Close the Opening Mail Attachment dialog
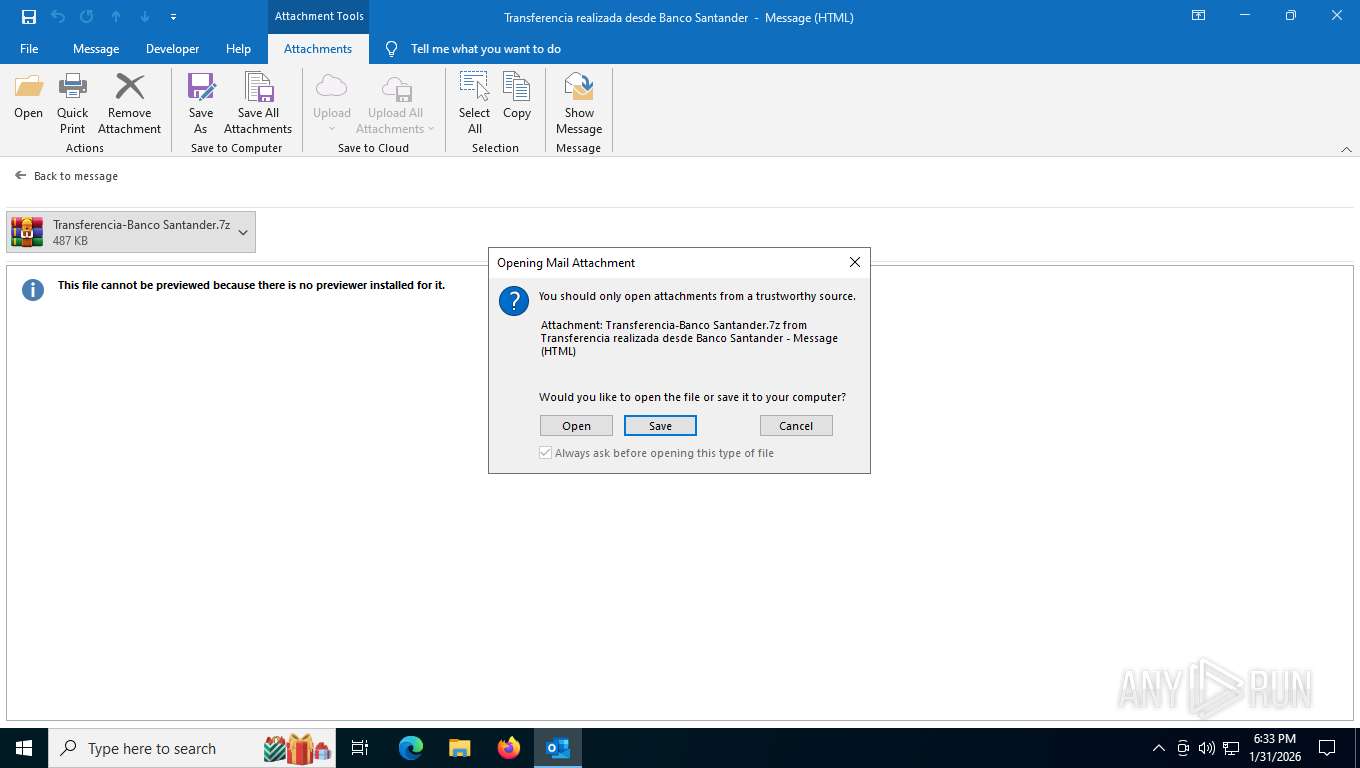The height and width of the screenshot is (768, 1360). pos(854,262)
